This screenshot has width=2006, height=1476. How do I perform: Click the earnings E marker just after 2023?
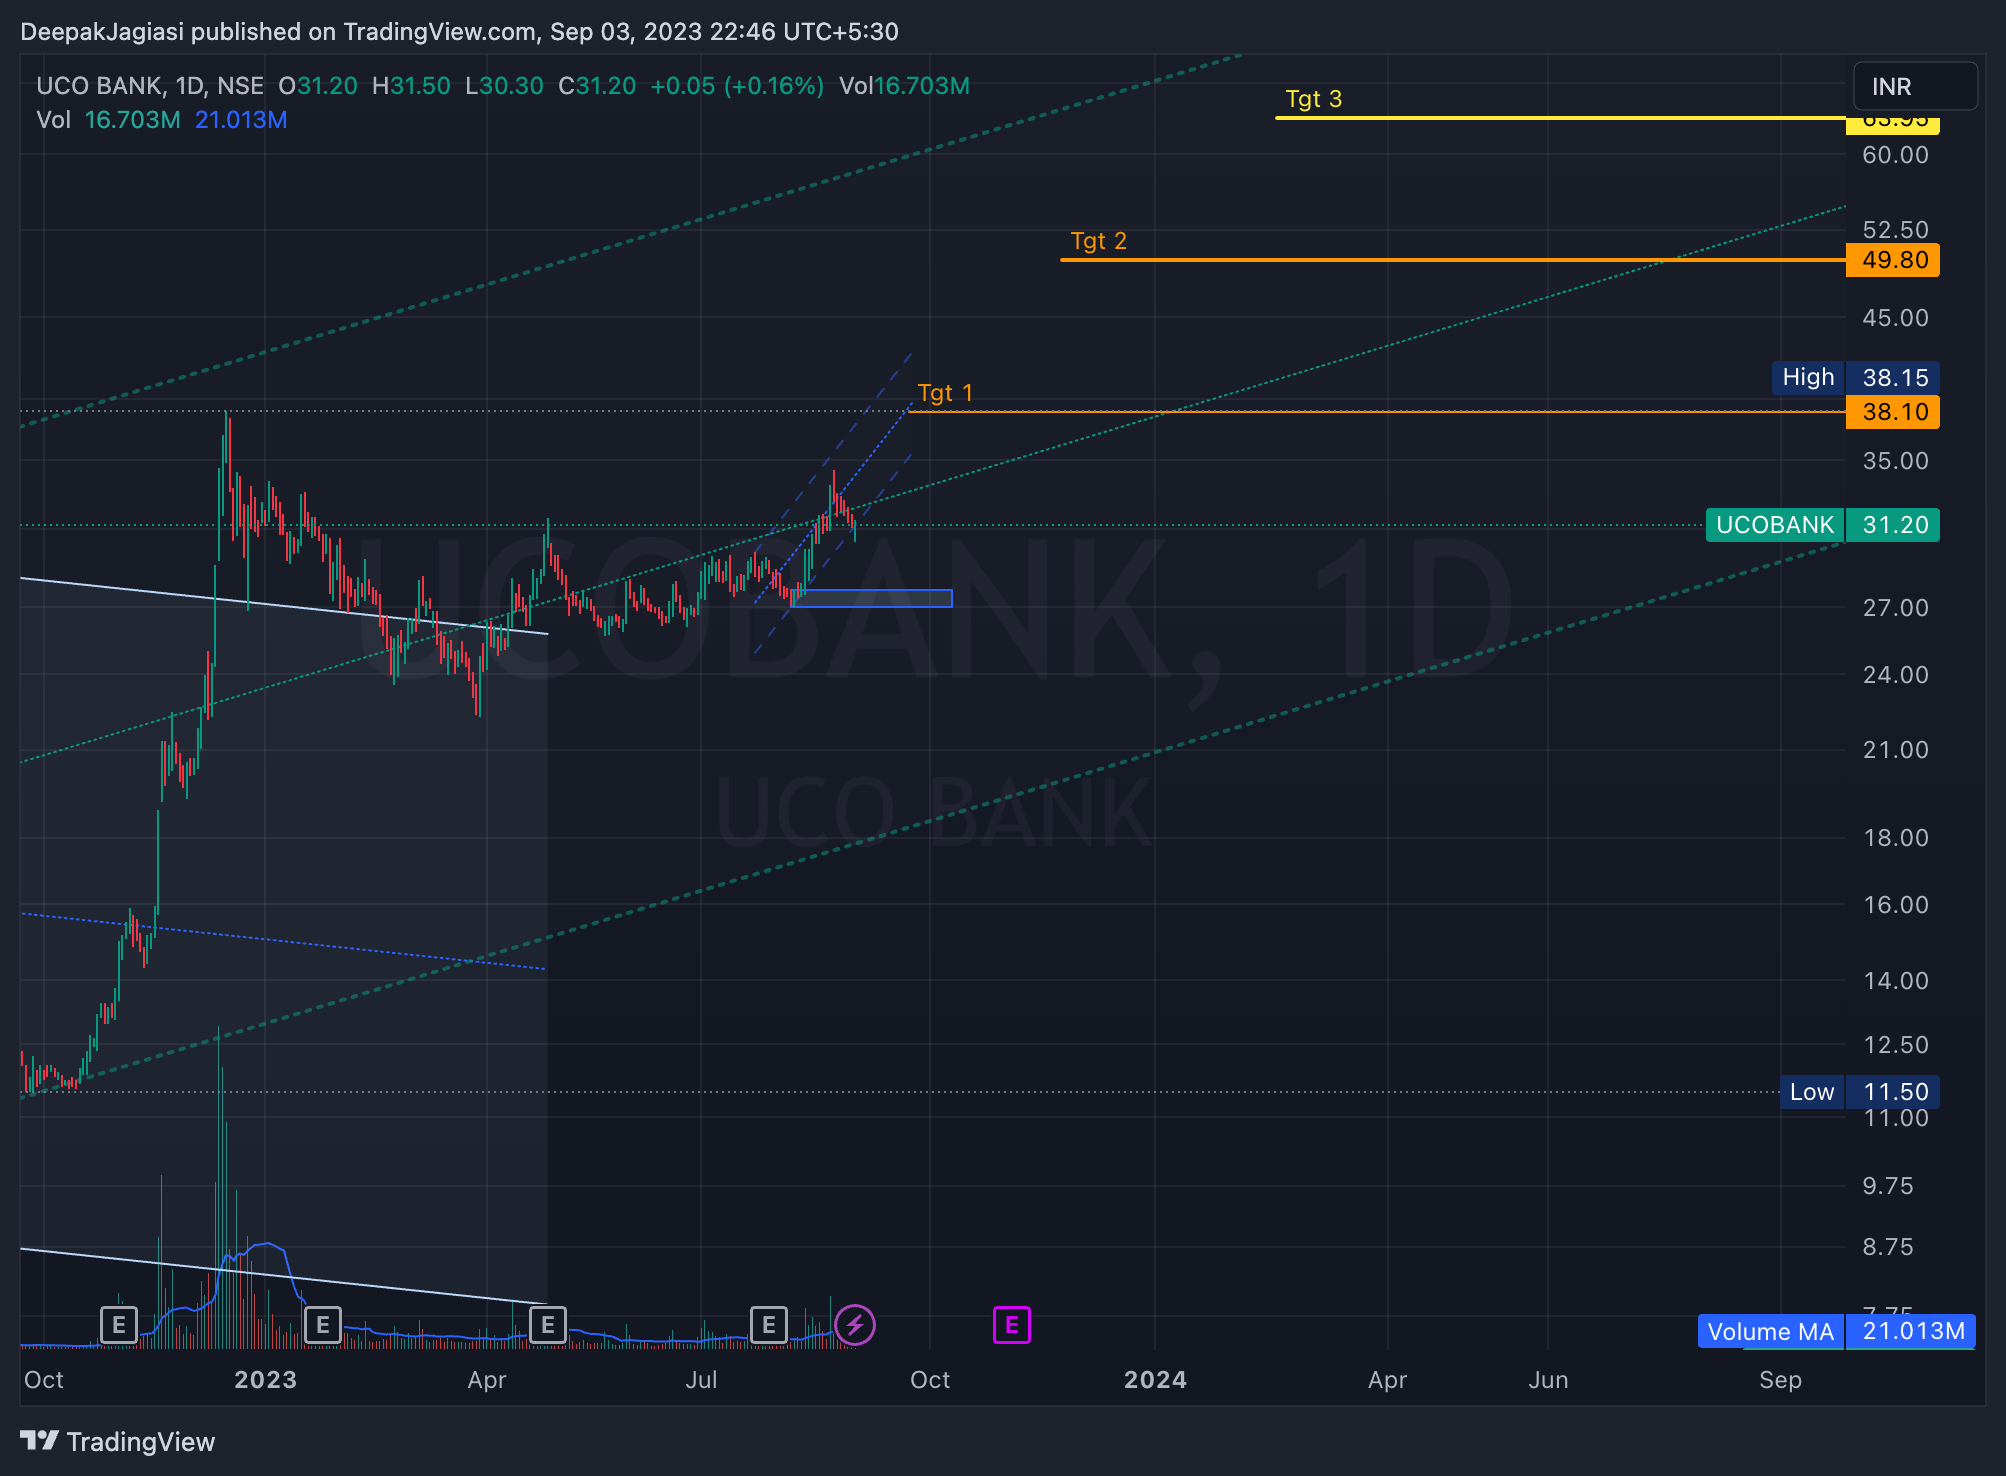[323, 1326]
